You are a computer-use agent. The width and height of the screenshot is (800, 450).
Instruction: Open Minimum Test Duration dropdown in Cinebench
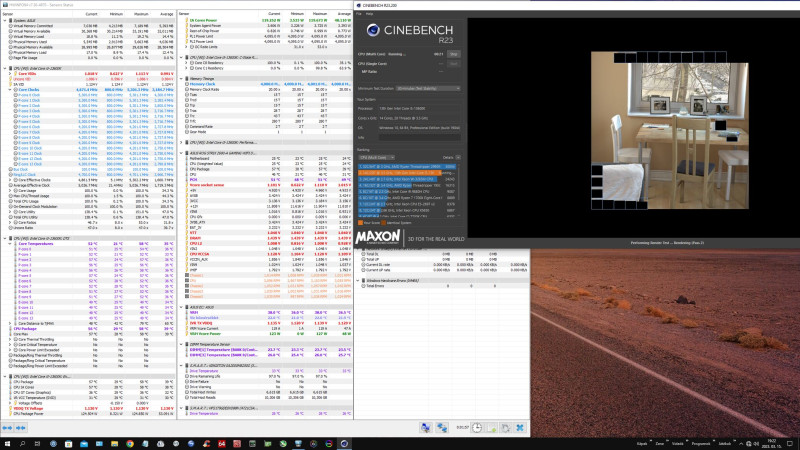point(428,88)
